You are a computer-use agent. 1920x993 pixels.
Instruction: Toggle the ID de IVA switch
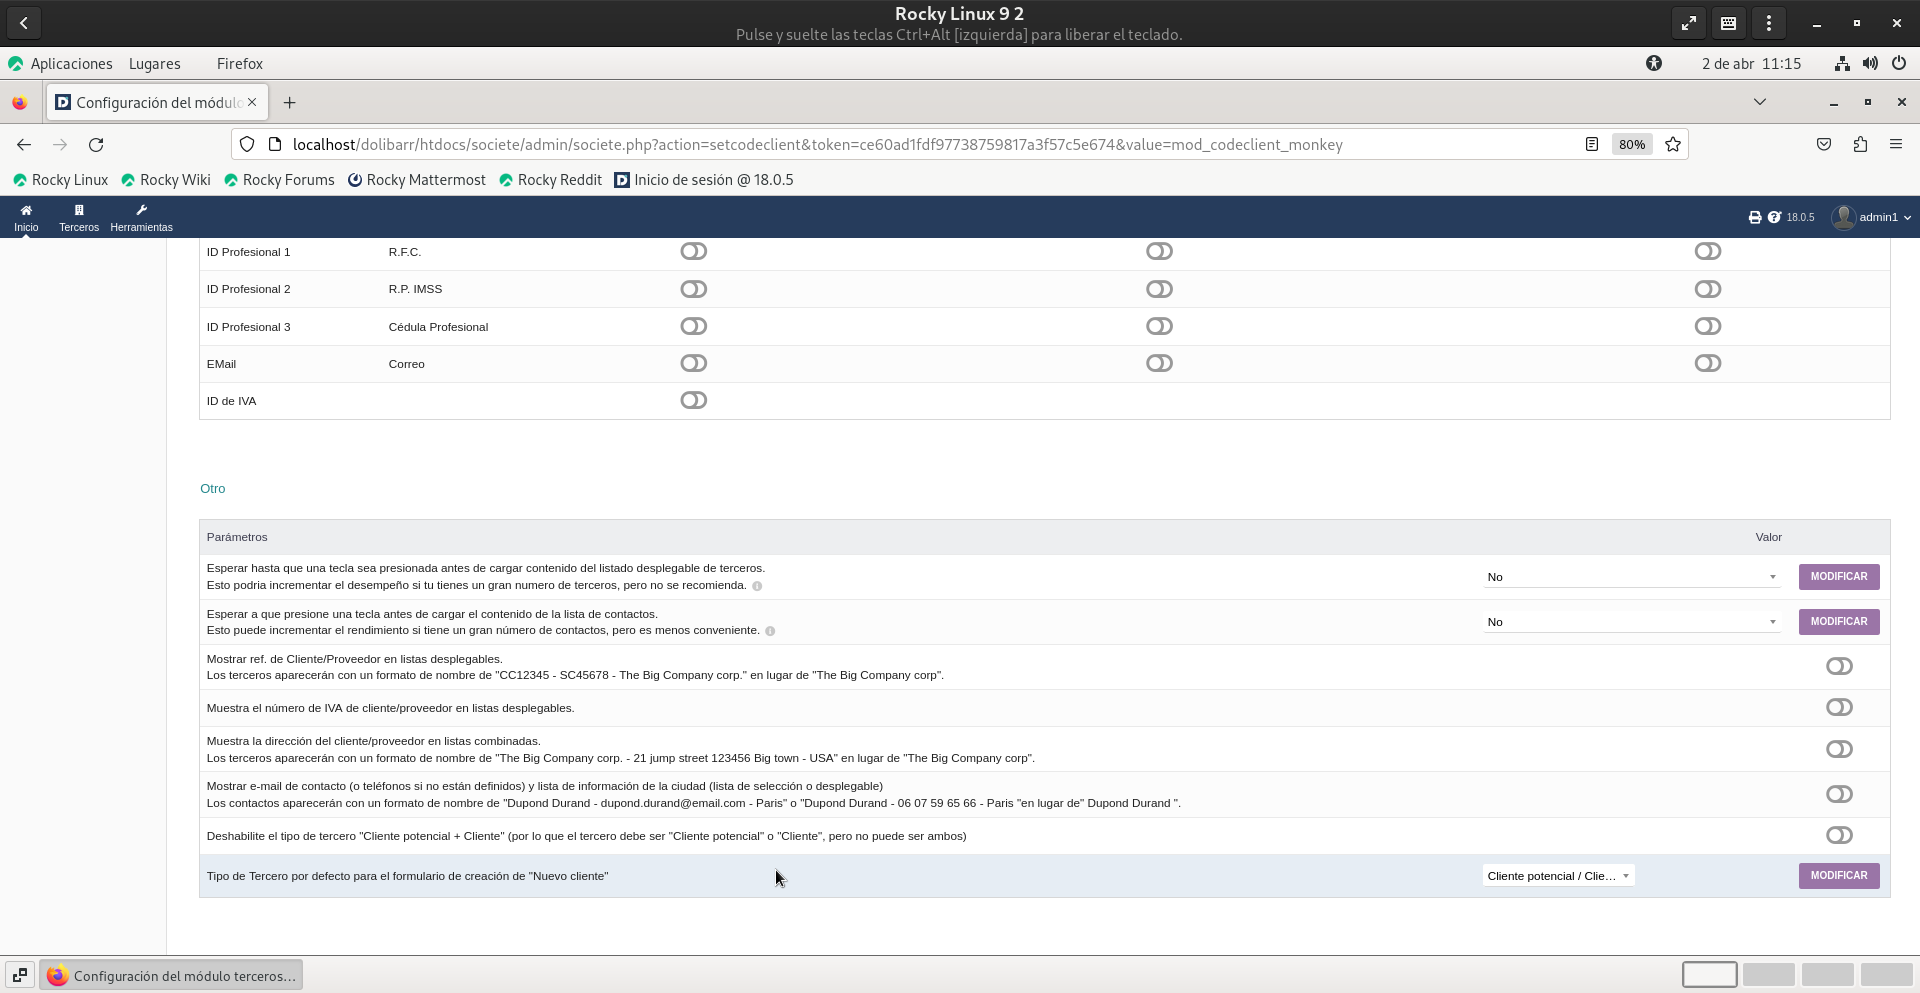(x=693, y=400)
